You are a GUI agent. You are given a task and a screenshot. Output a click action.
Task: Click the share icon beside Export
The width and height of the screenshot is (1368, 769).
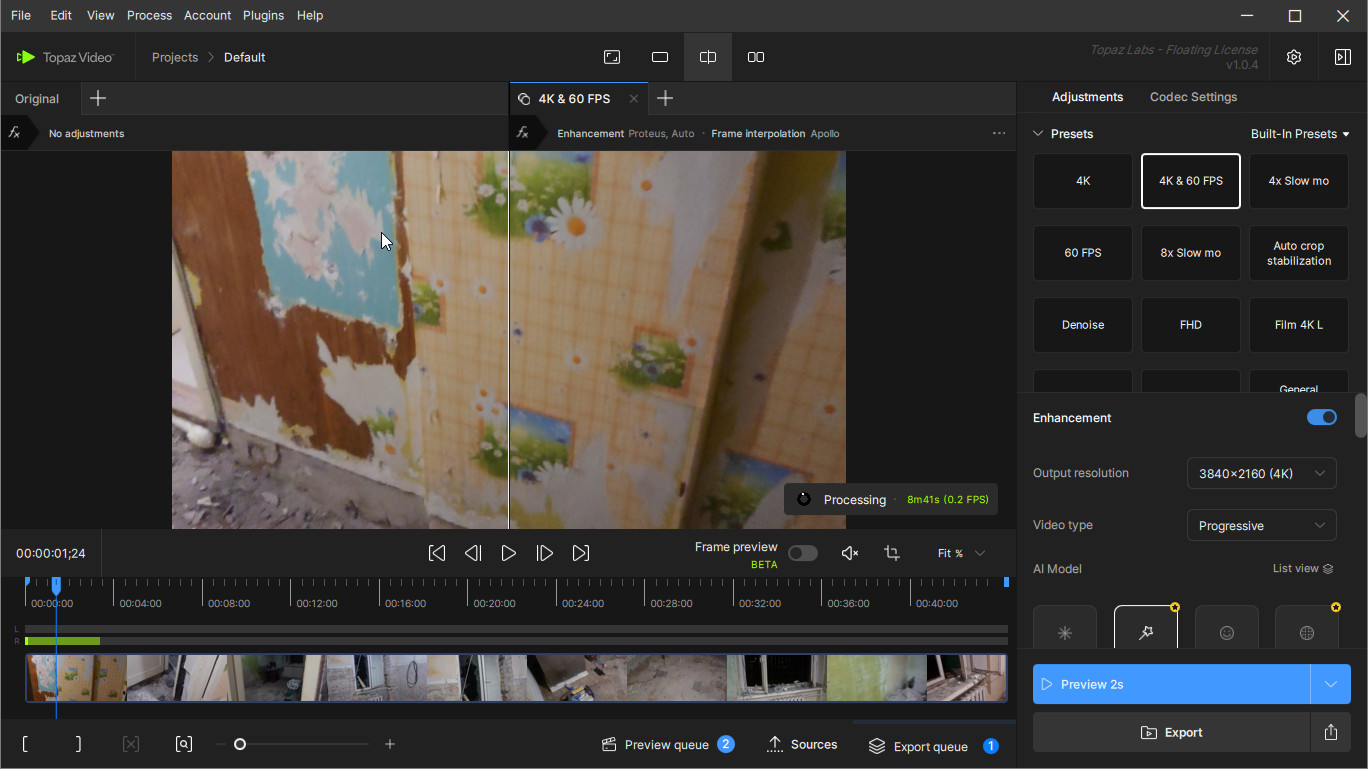(x=1330, y=732)
